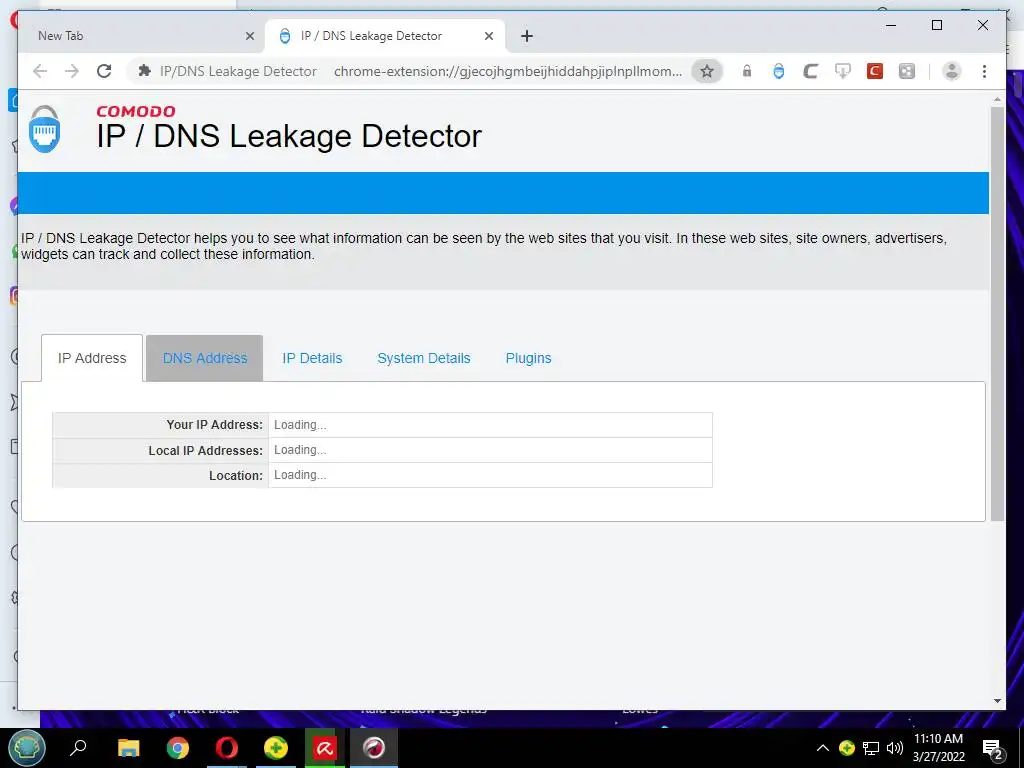Click the extension puzzle icon in address bar
Viewport: 1024px width, 768px height.
[x=144, y=71]
